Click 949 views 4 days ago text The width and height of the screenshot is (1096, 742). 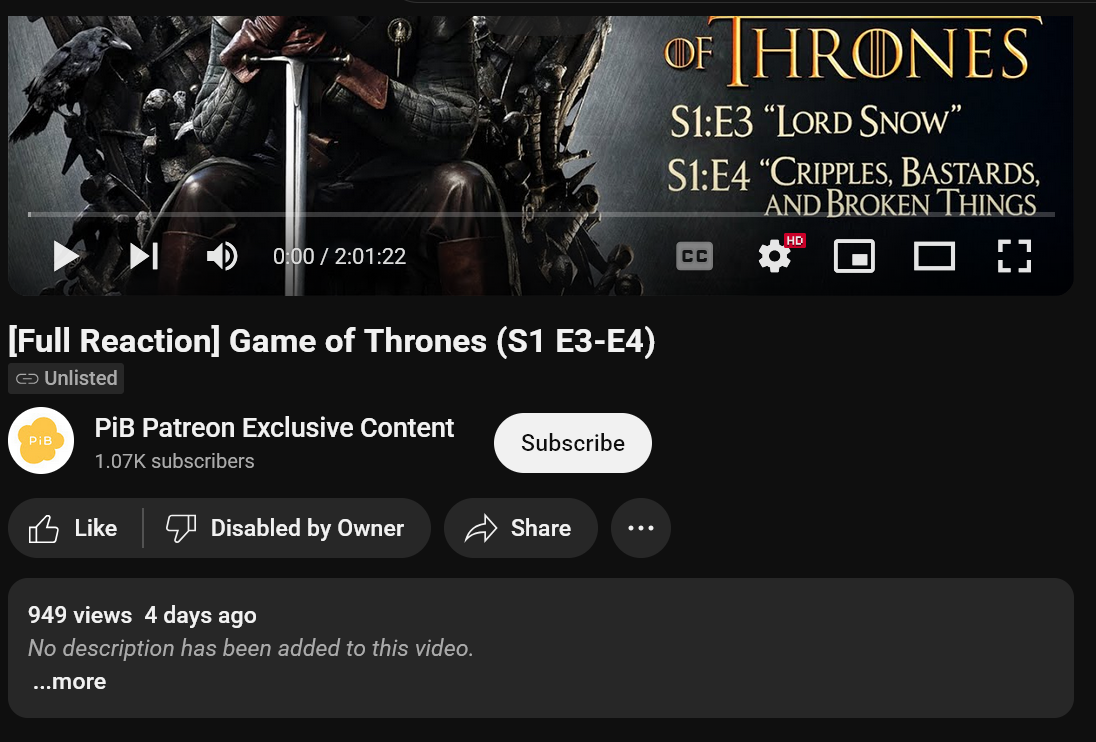click(x=142, y=615)
